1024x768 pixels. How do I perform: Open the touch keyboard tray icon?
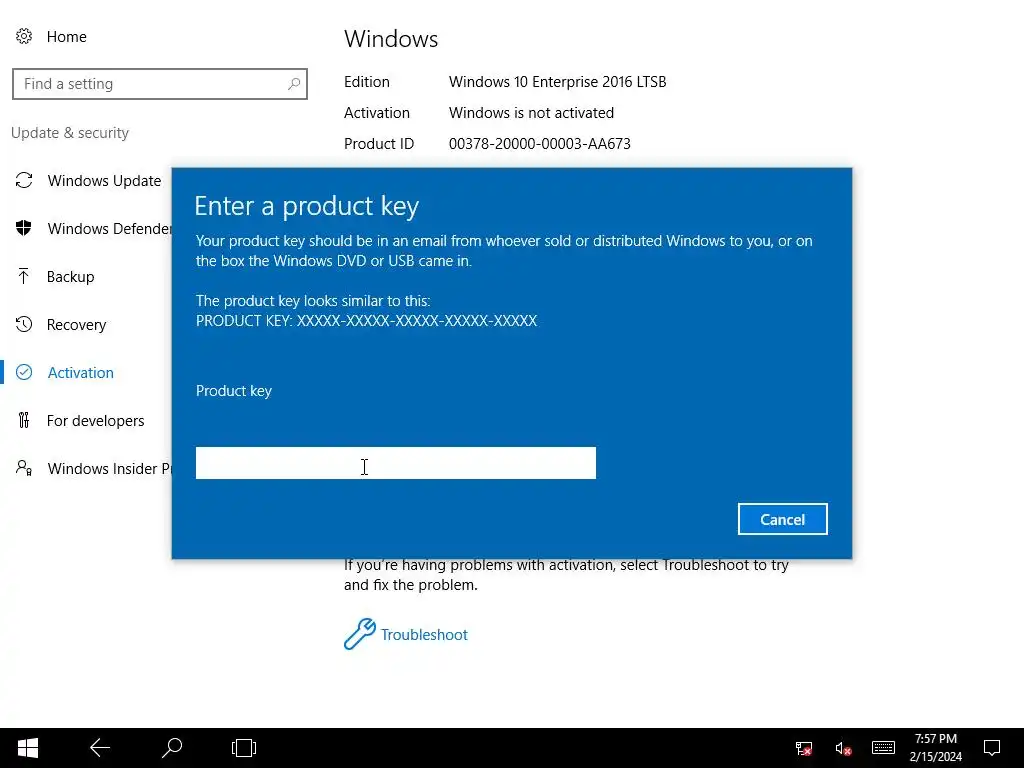[883, 748]
